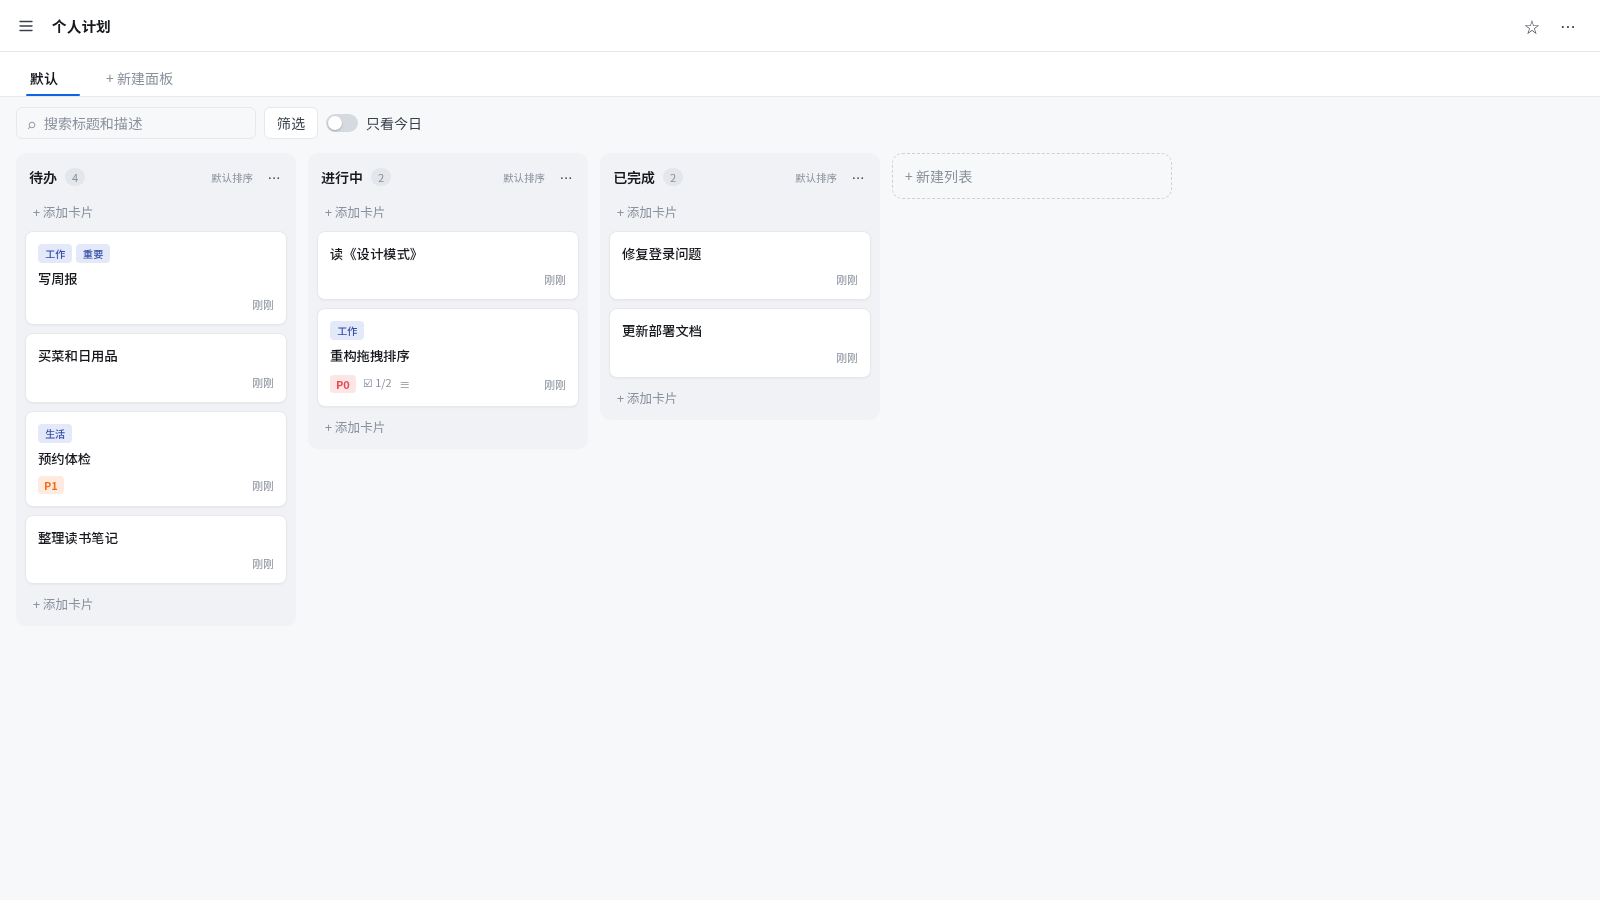The image size is (1600, 900).
Task: Change 进行中 list sort order 默认排序
Action: (524, 178)
